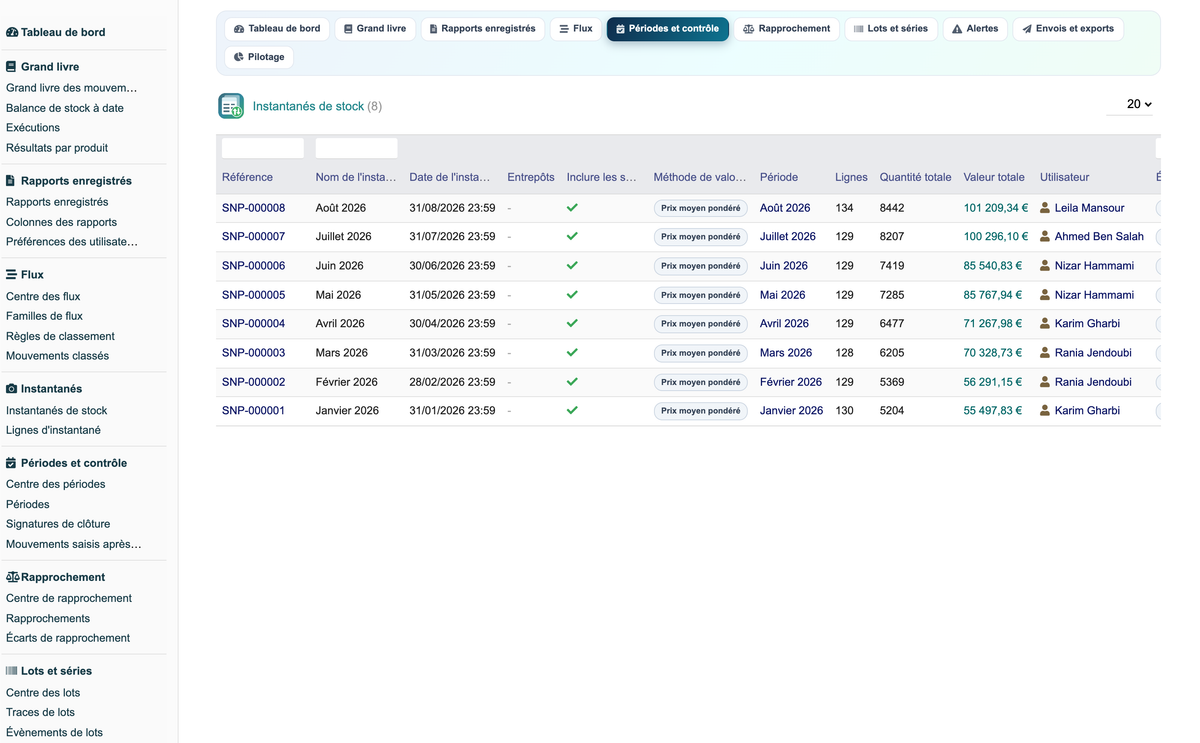Click the snapshot name Mars 2026
The height and width of the screenshot is (743, 1200).
tap(342, 353)
